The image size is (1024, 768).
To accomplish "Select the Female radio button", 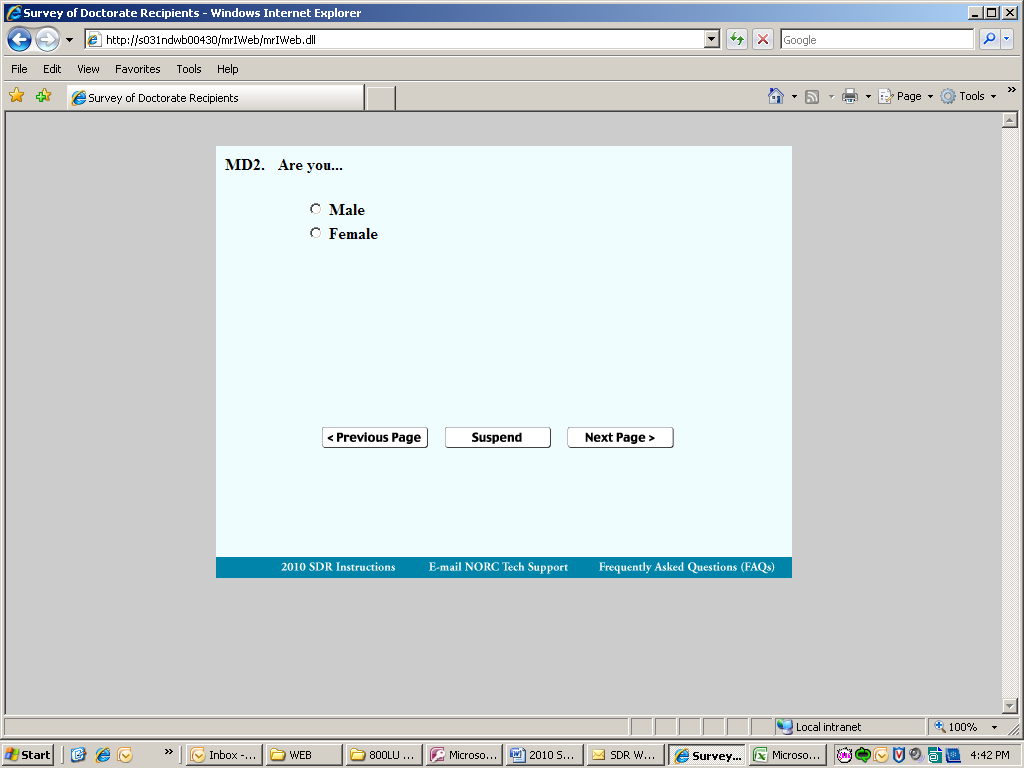I will click(315, 233).
